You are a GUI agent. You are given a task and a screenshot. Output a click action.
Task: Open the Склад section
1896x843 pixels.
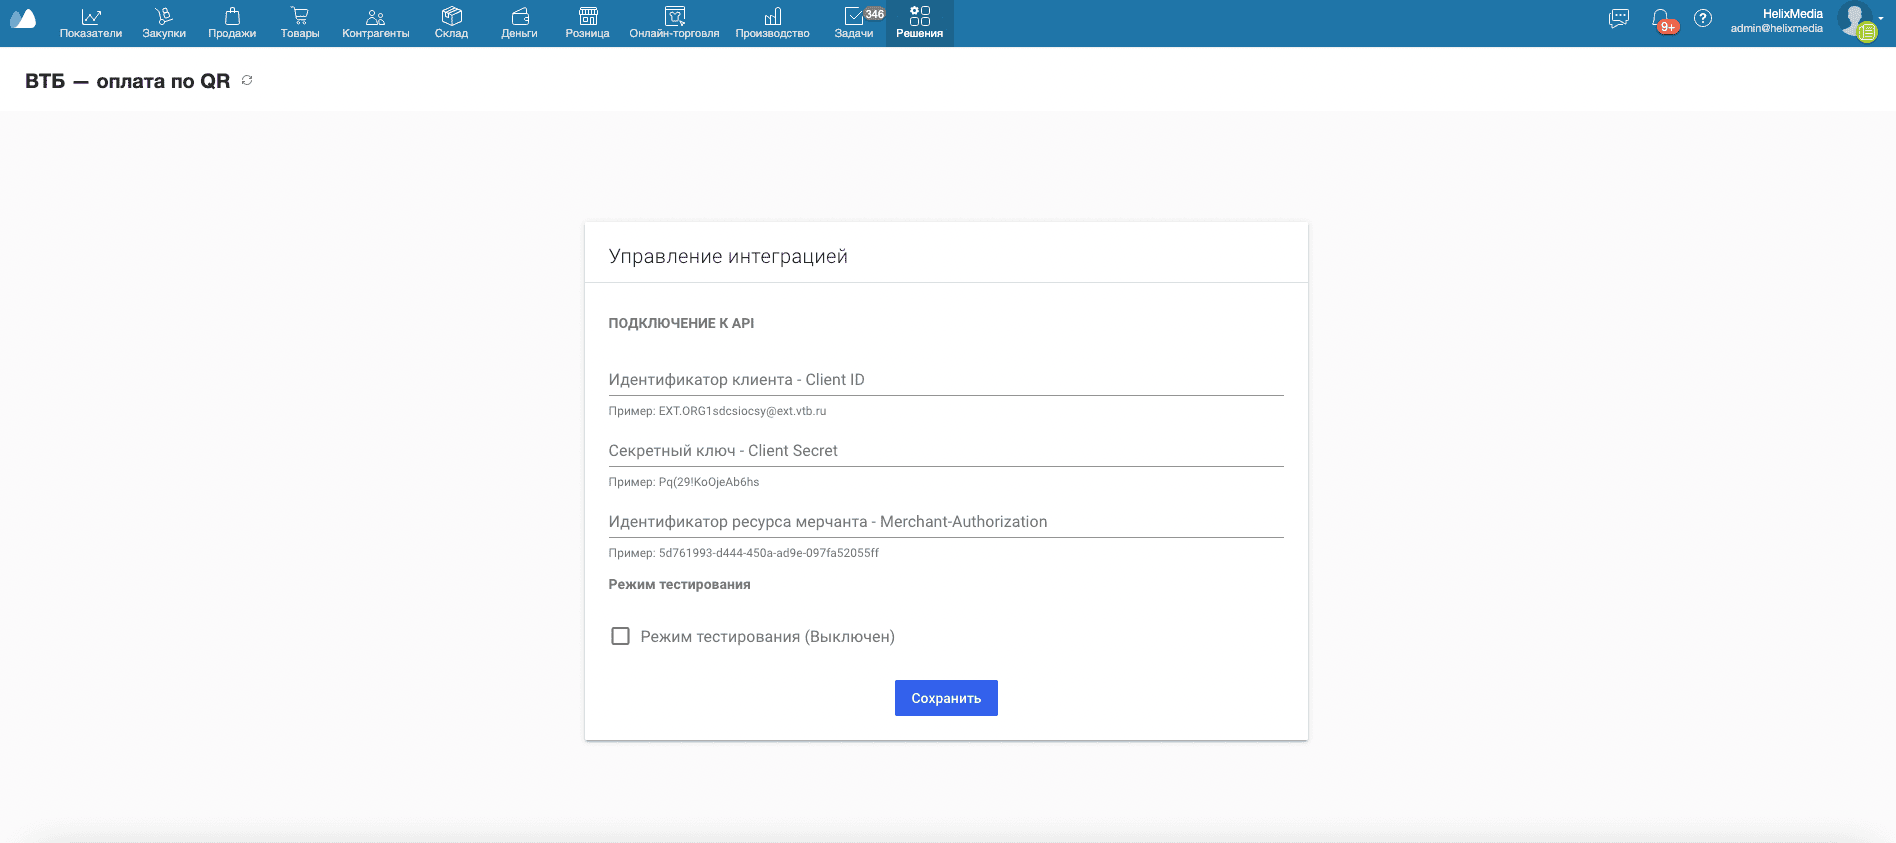click(x=451, y=23)
